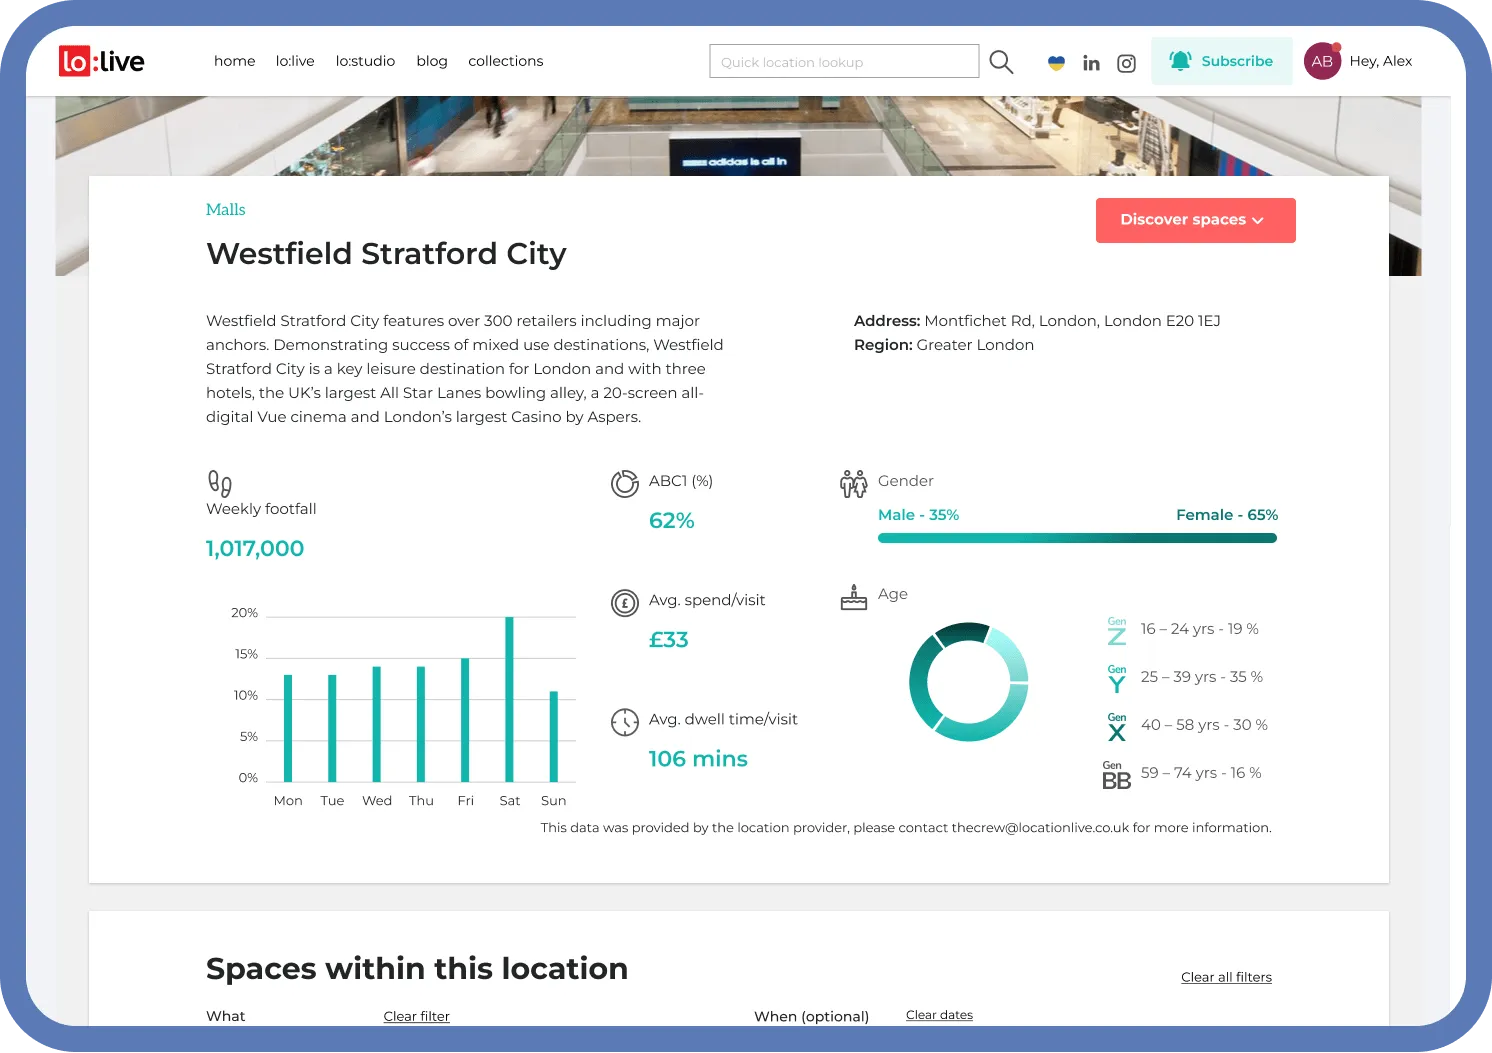Open the Instagram icon link
Screen dimensions: 1492x1053
click(x=1126, y=63)
